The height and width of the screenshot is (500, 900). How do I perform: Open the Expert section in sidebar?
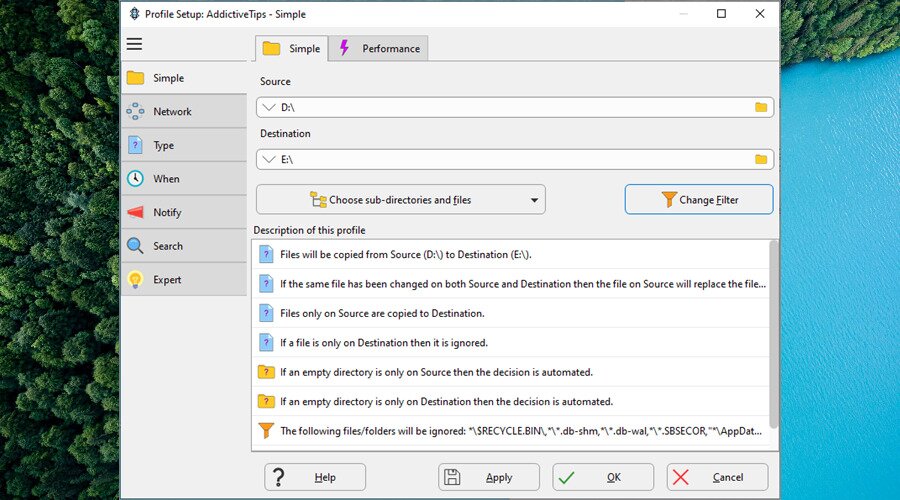[184, 280]
